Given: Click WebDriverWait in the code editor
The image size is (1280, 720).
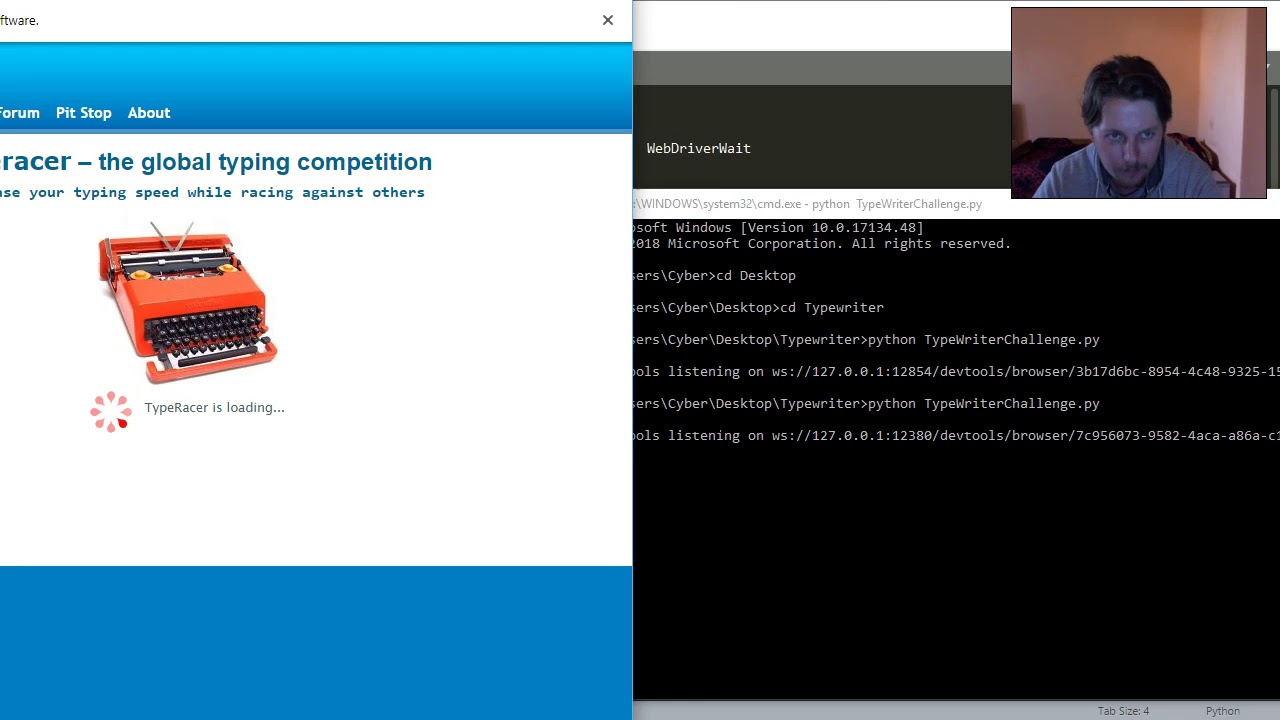Looking at the screenshot, I should pos(698,148).
